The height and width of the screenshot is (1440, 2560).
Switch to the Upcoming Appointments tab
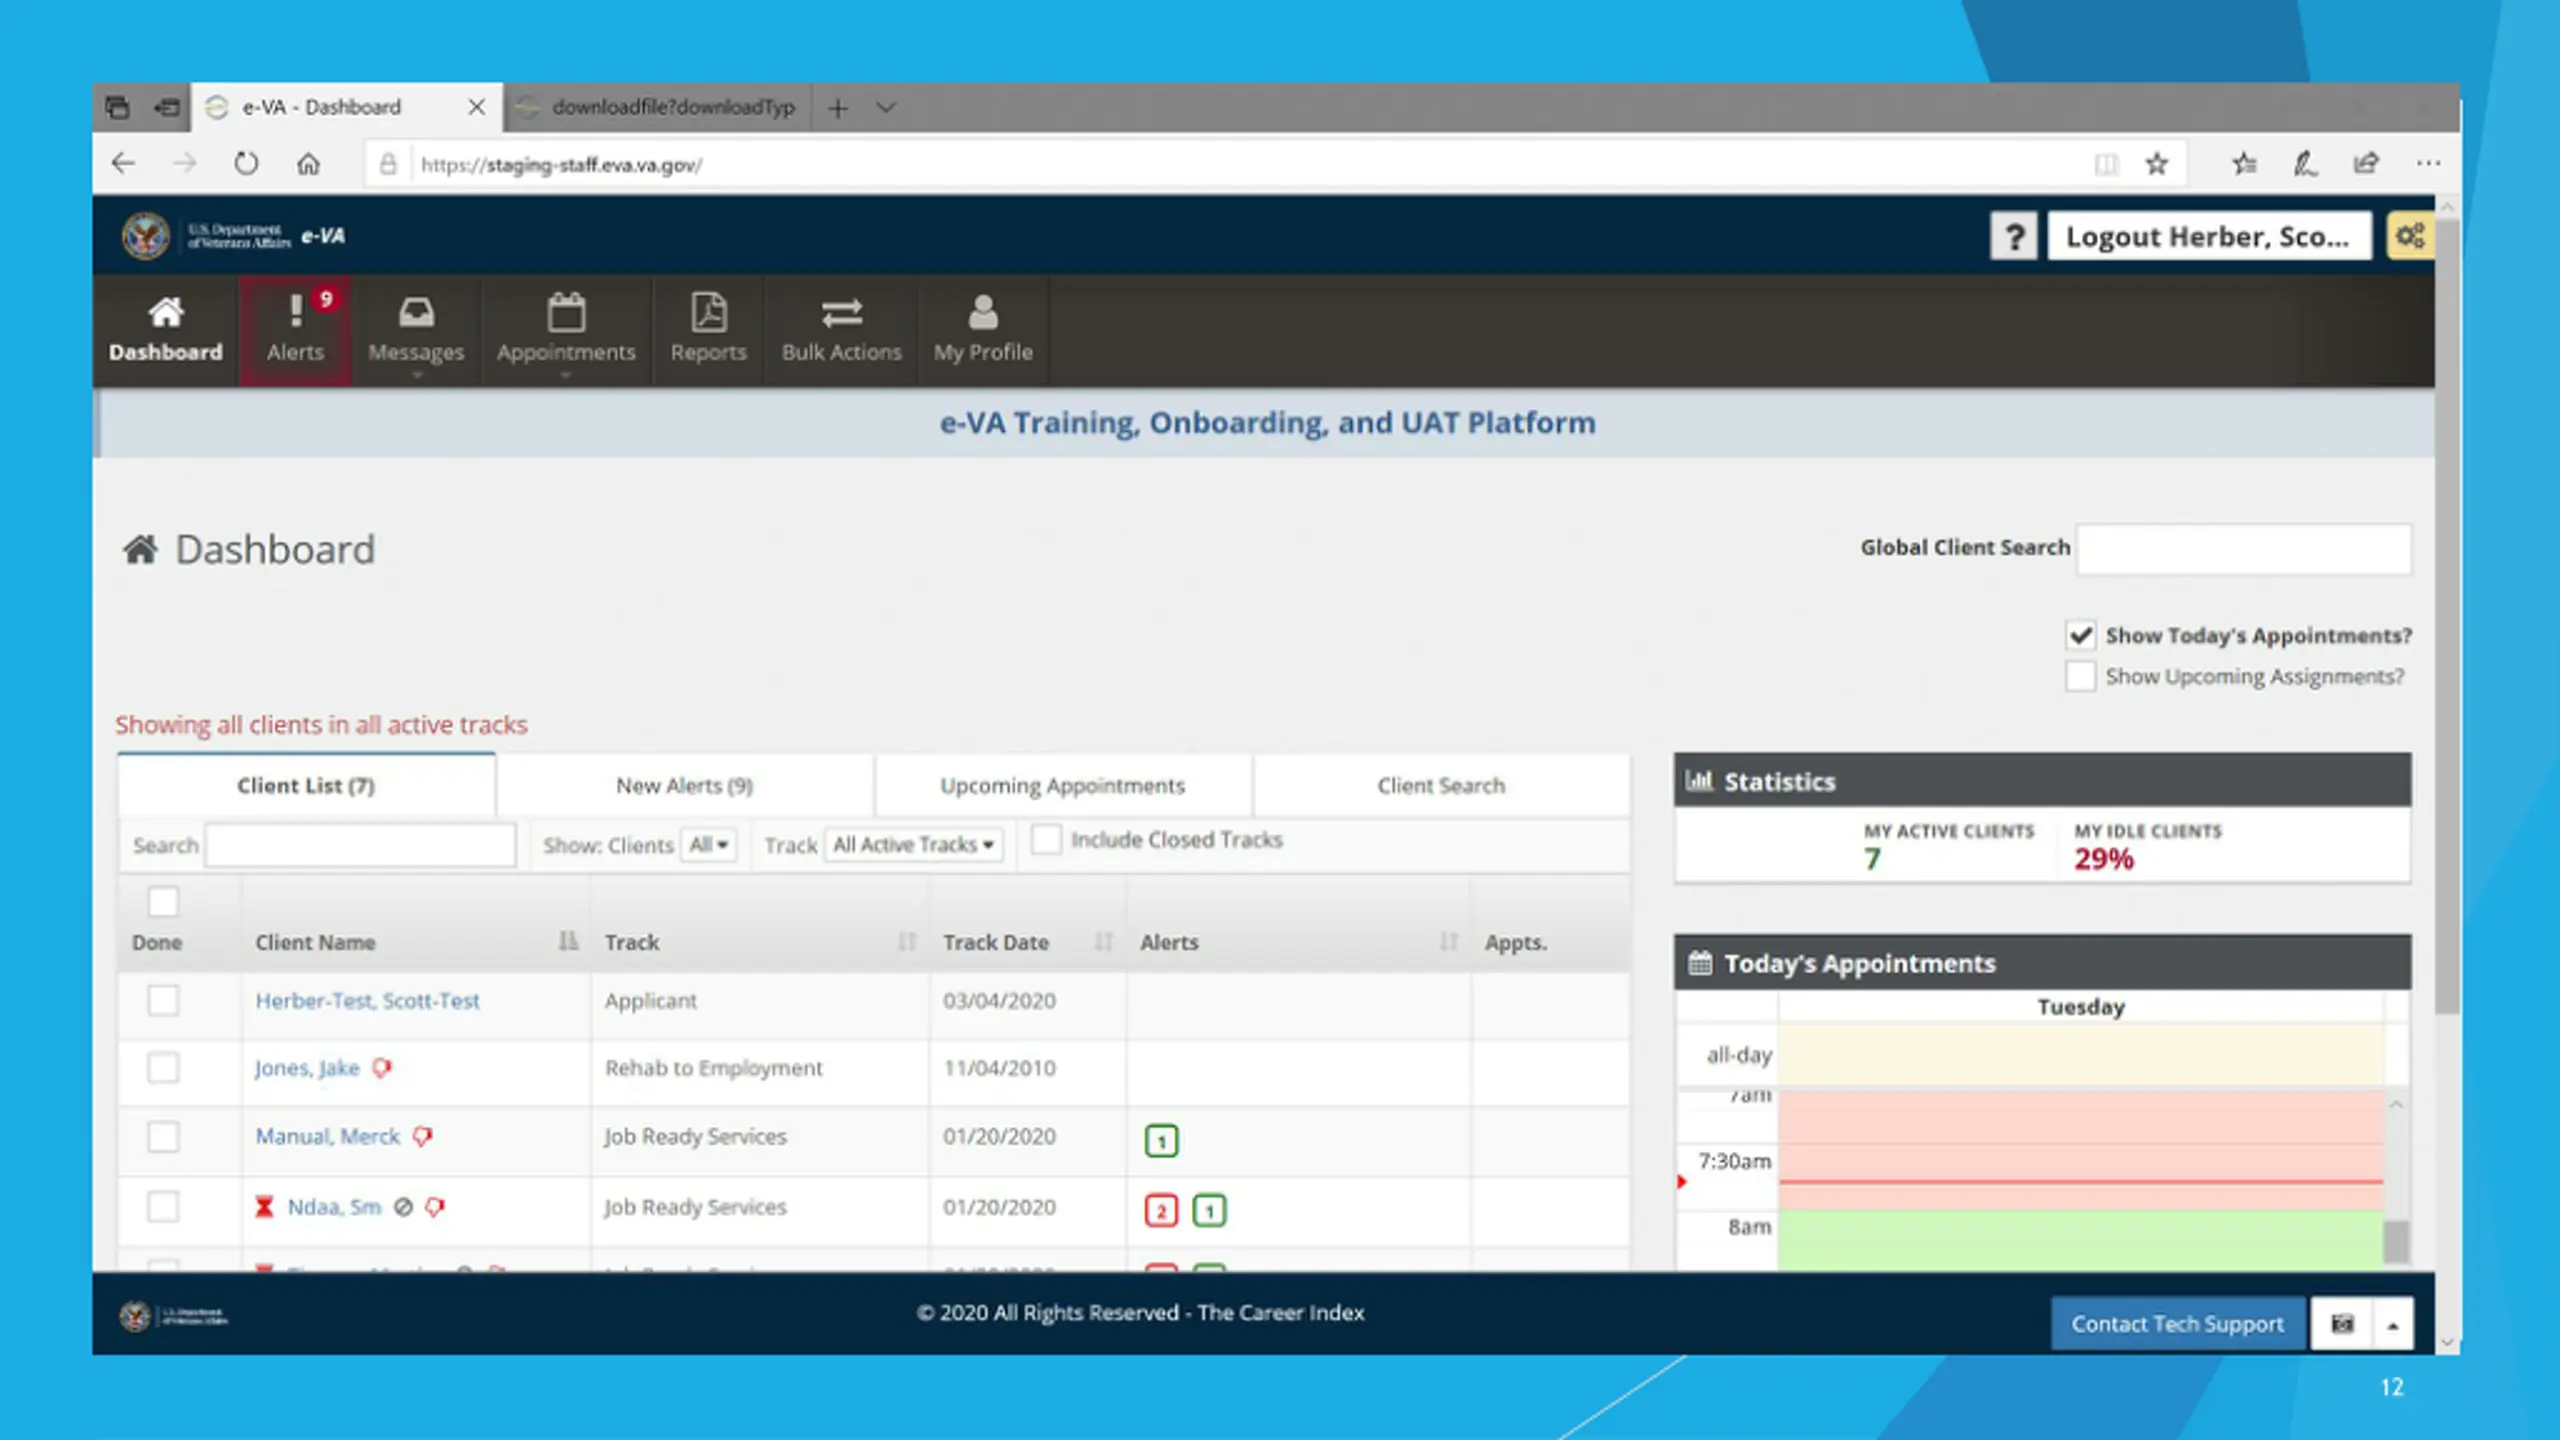pos(1062,786)
